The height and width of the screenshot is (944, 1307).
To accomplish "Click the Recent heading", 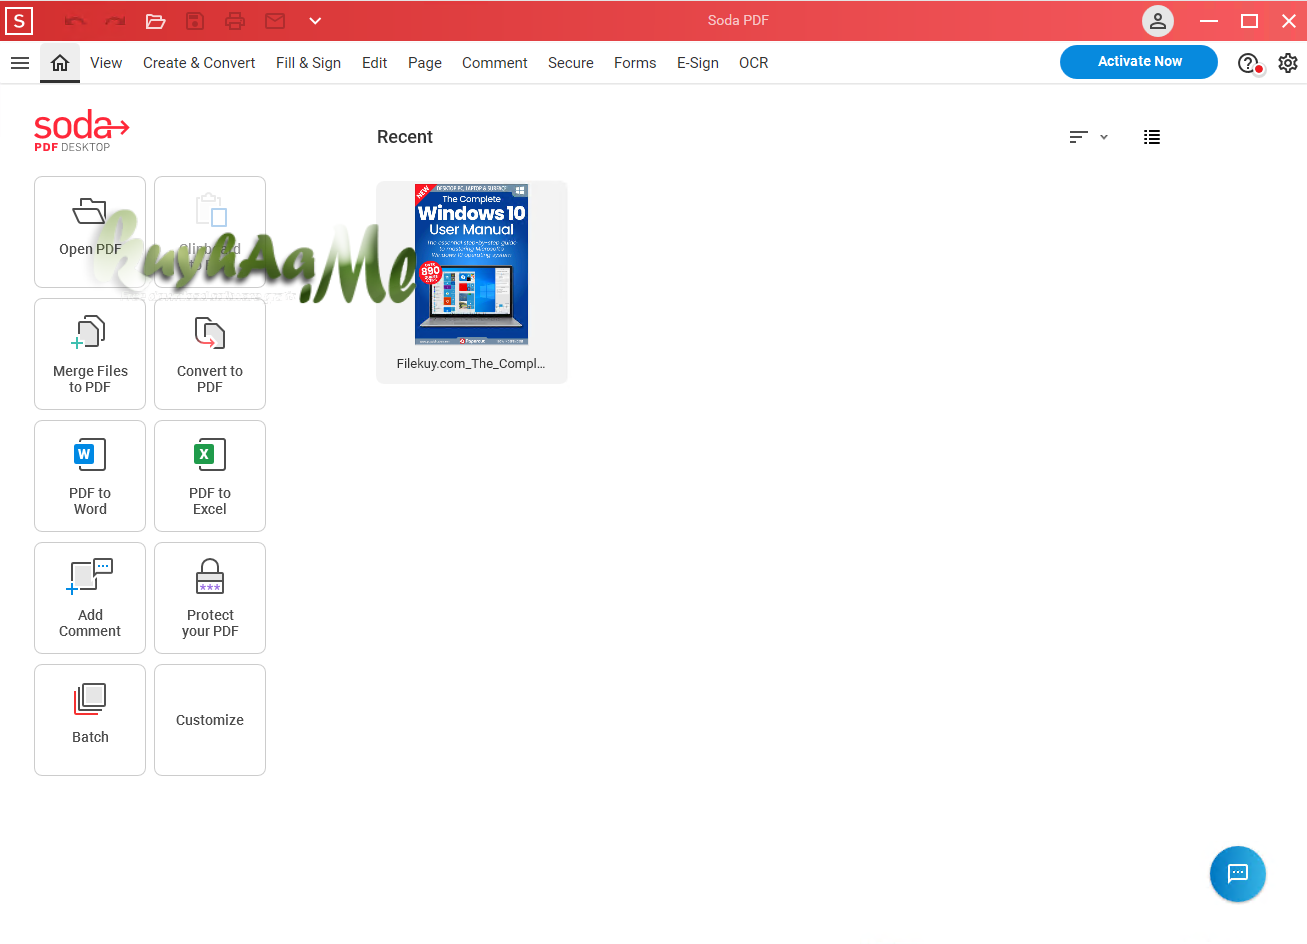I will click(405, 137).
